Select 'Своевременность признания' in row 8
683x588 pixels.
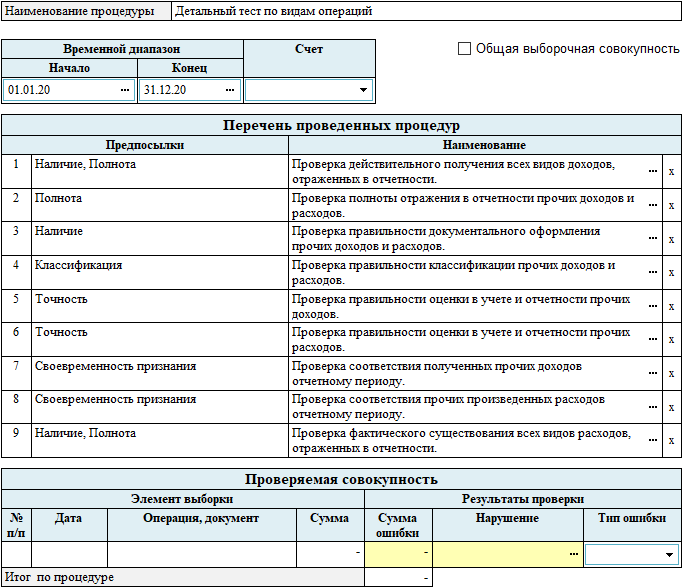point(115,399)
